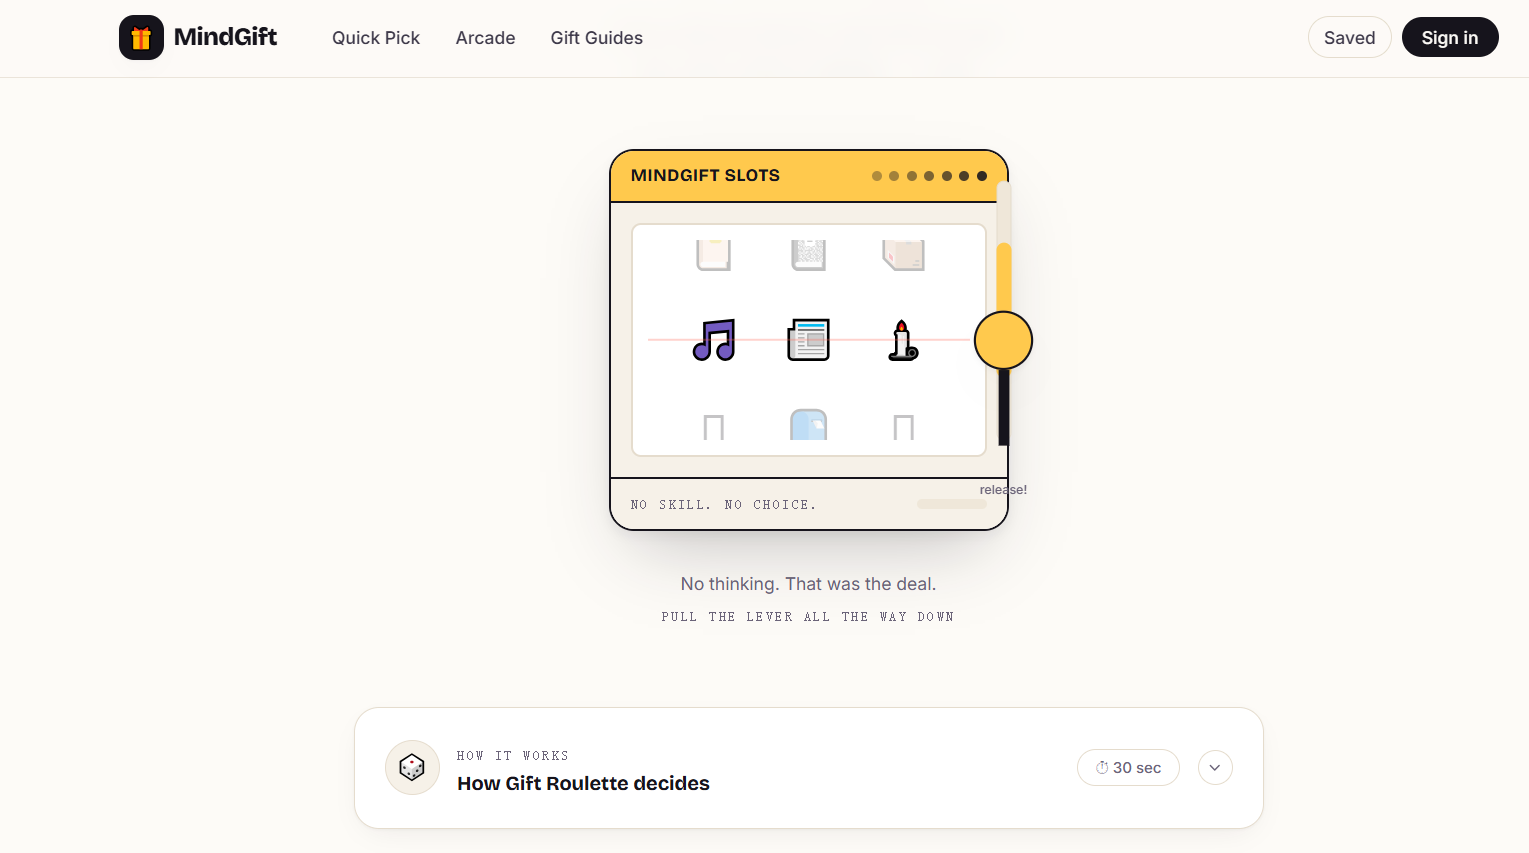Click the "How Gift Roulette decides" heading
Viewport: 1529px width, 853px height.
583,783
